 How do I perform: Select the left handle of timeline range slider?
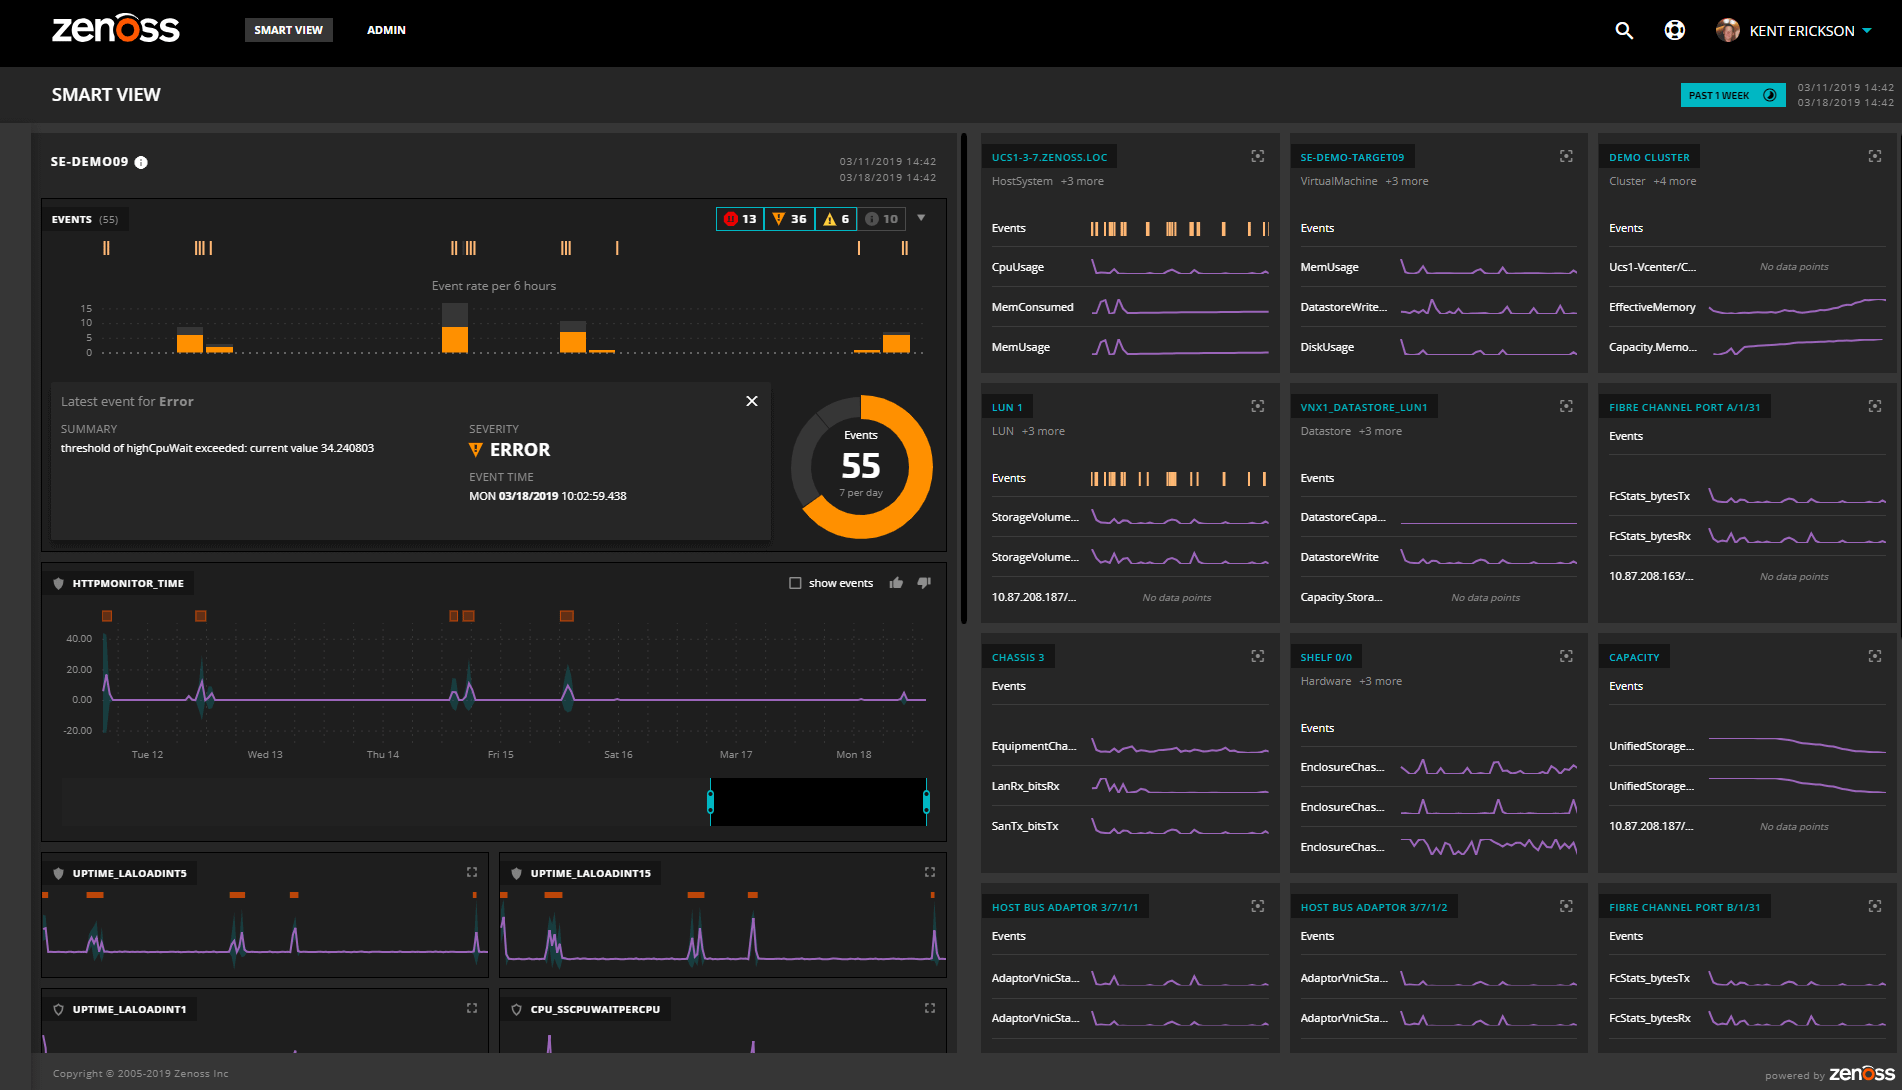click(710, 801)
